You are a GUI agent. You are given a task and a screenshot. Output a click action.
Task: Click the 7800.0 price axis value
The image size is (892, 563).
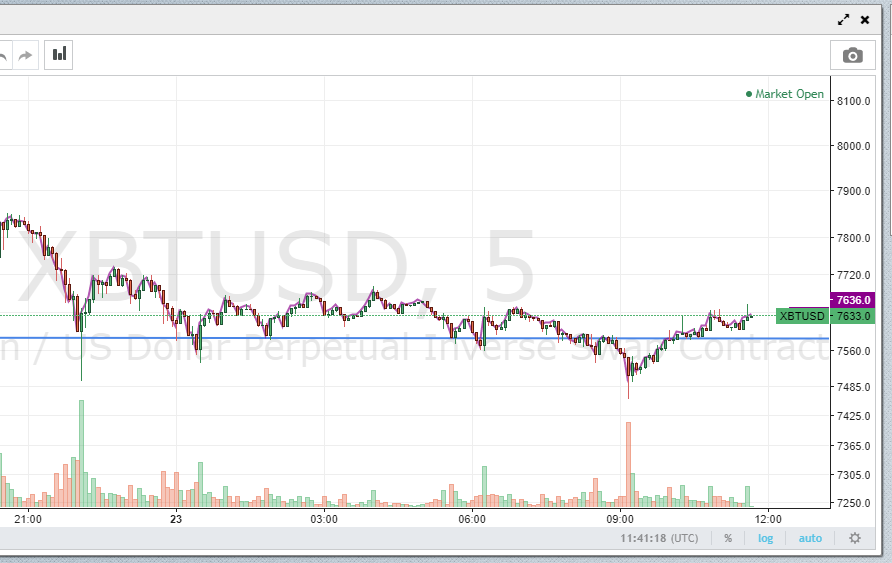(853, 238)
